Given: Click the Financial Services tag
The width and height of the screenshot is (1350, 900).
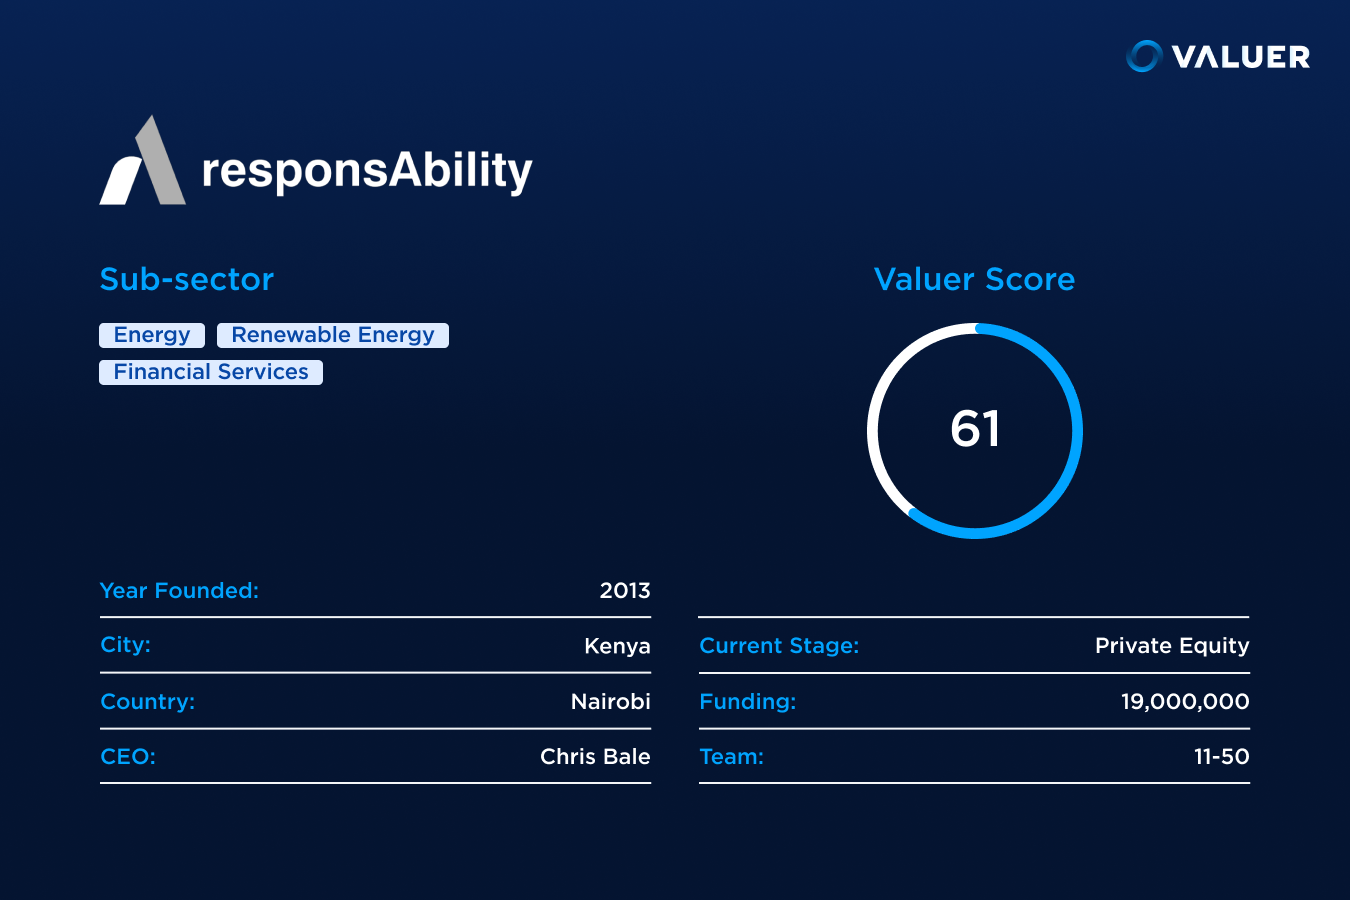Looking at the screenshot, I should pyautogui.click(x=211, y=372).
